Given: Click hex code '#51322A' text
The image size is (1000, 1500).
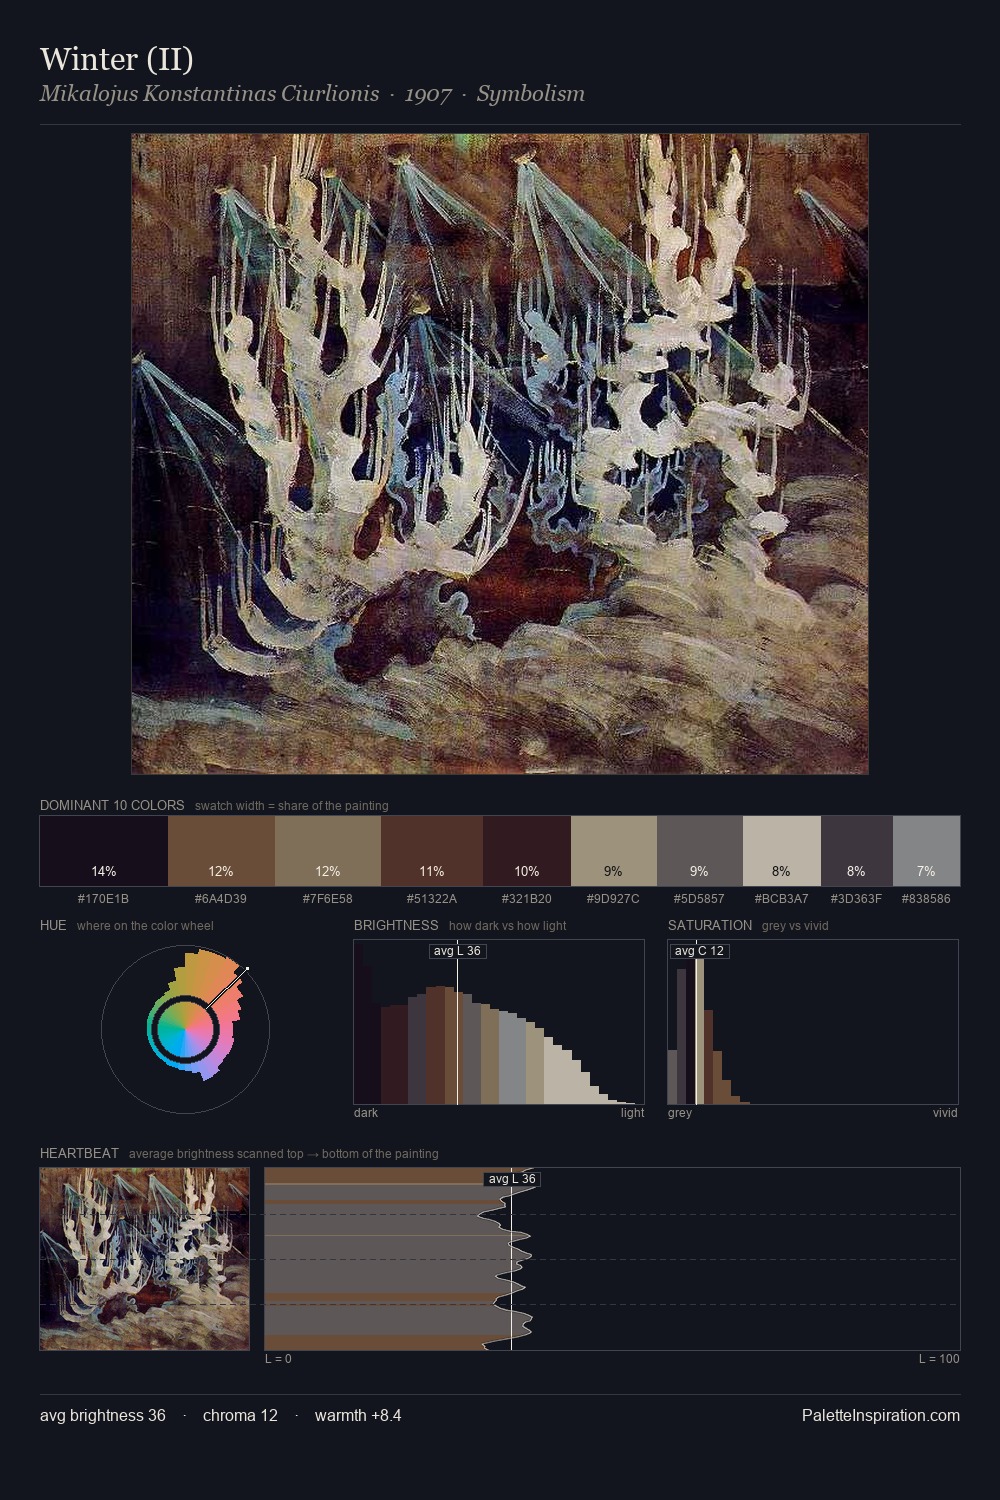Looking at the screenshot, I should [432, 898].
